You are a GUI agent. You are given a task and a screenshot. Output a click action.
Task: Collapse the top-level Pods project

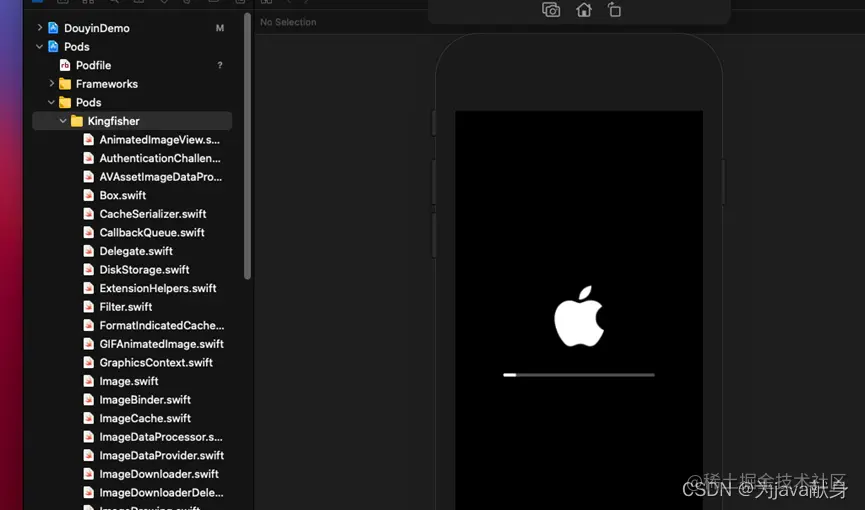[x=40, y=46]
